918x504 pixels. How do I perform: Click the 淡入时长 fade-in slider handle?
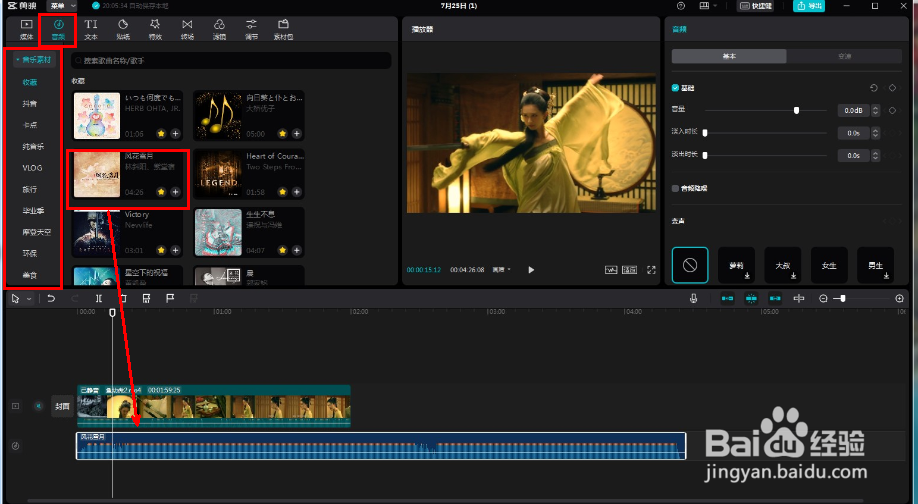705,133
